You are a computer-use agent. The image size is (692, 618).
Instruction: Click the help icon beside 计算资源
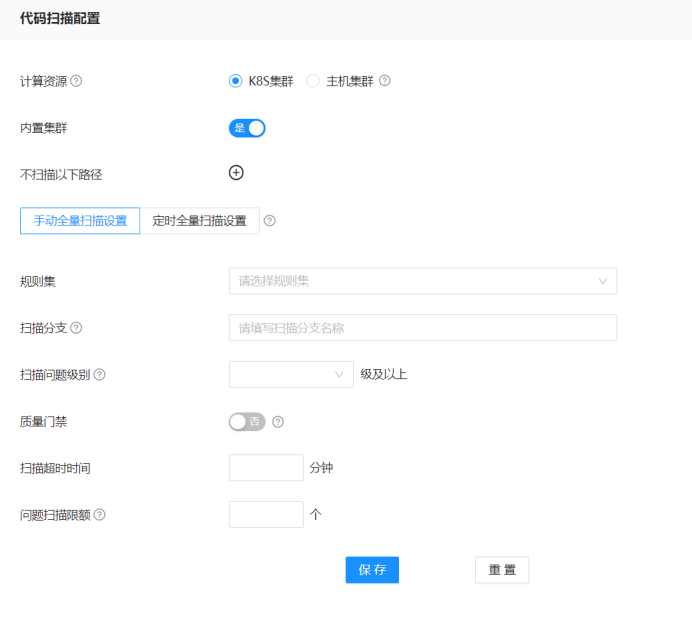[76, 81]
